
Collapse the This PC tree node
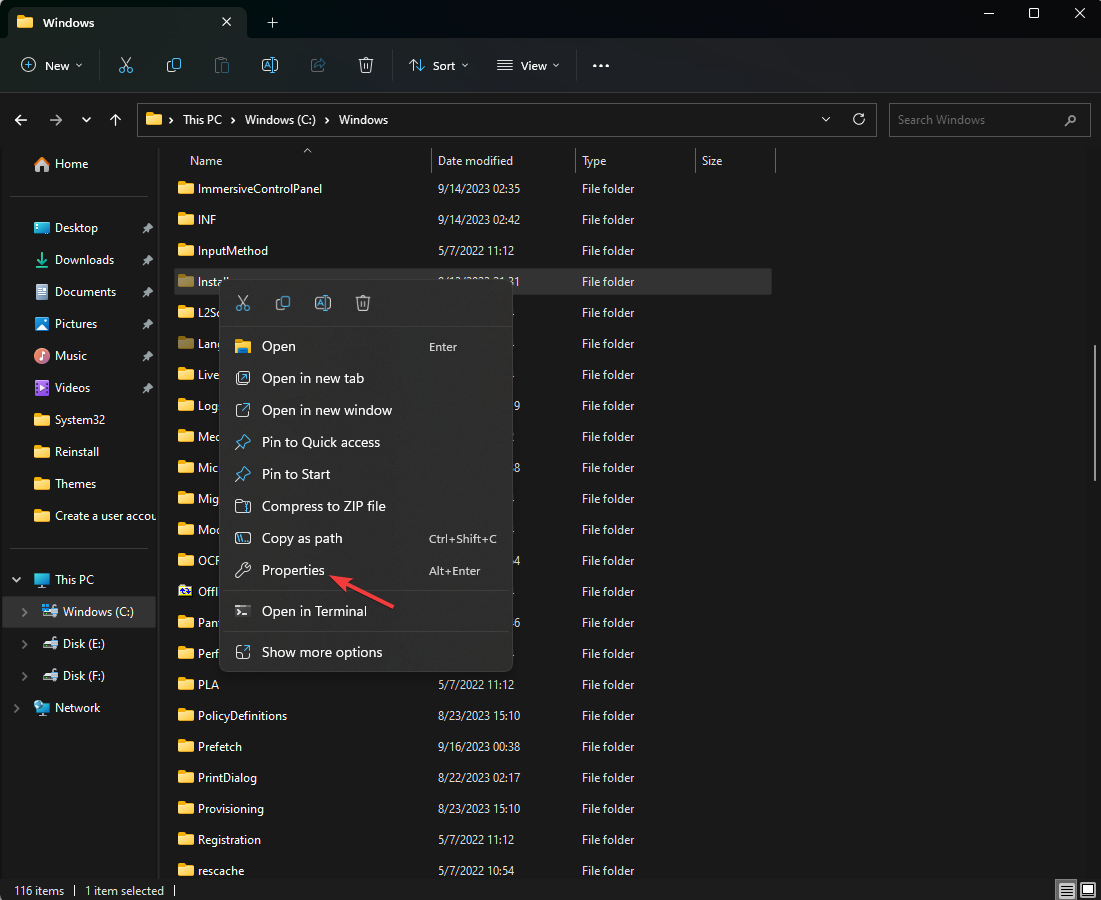click(17, 580)
